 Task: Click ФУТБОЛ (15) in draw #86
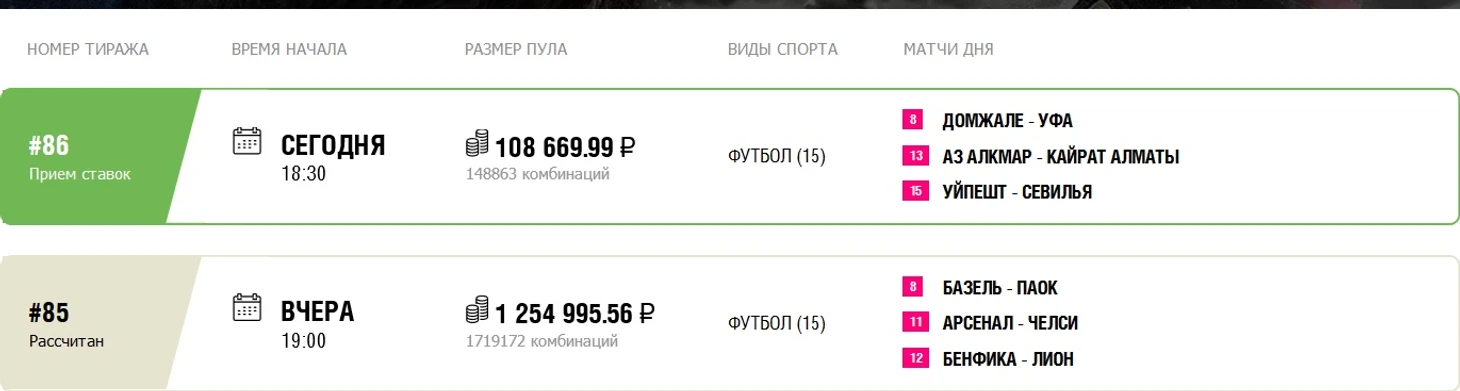pos(777,156)
